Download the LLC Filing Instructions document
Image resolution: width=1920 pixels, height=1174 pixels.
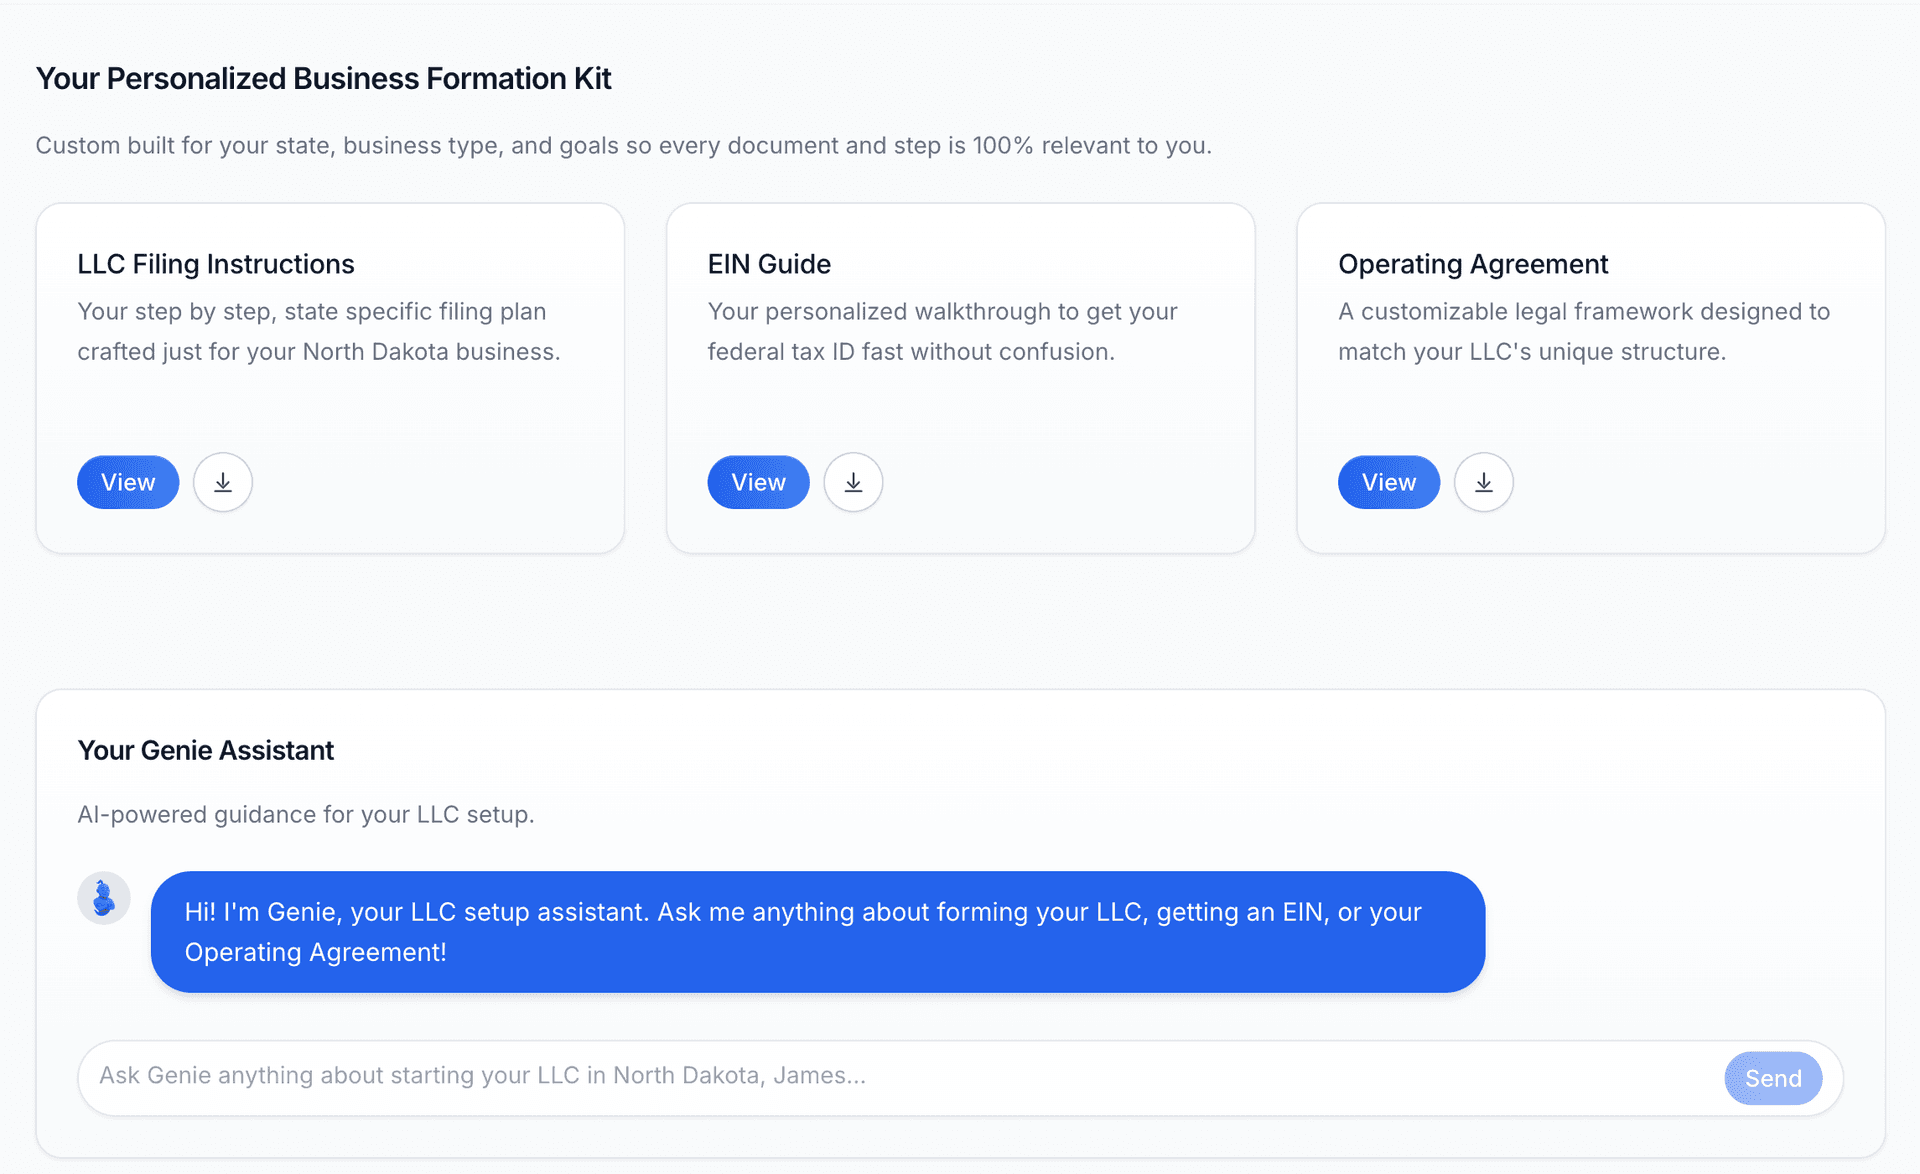coord(222,482)
